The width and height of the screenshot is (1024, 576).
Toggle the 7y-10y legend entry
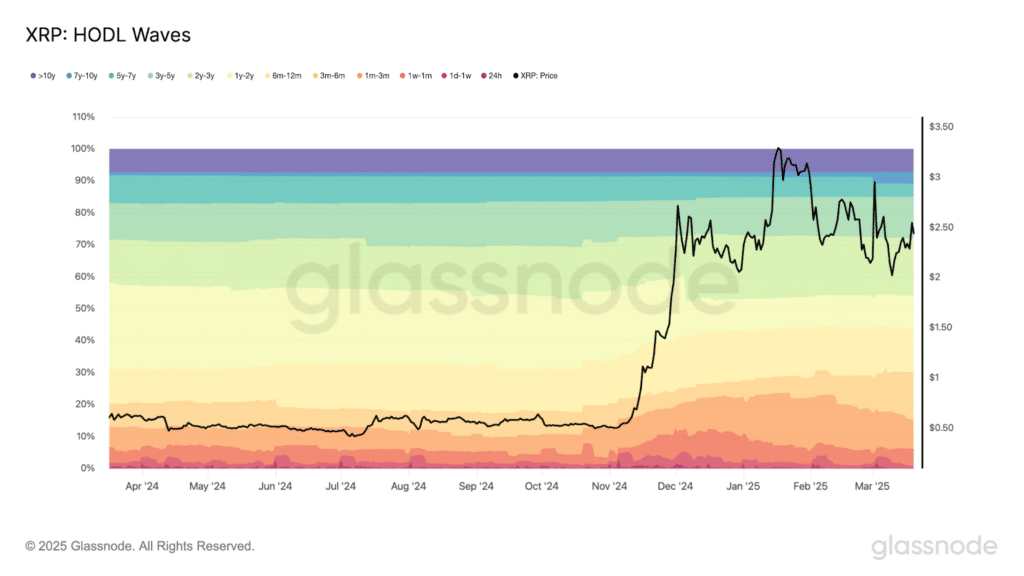[x=82, y=76]
